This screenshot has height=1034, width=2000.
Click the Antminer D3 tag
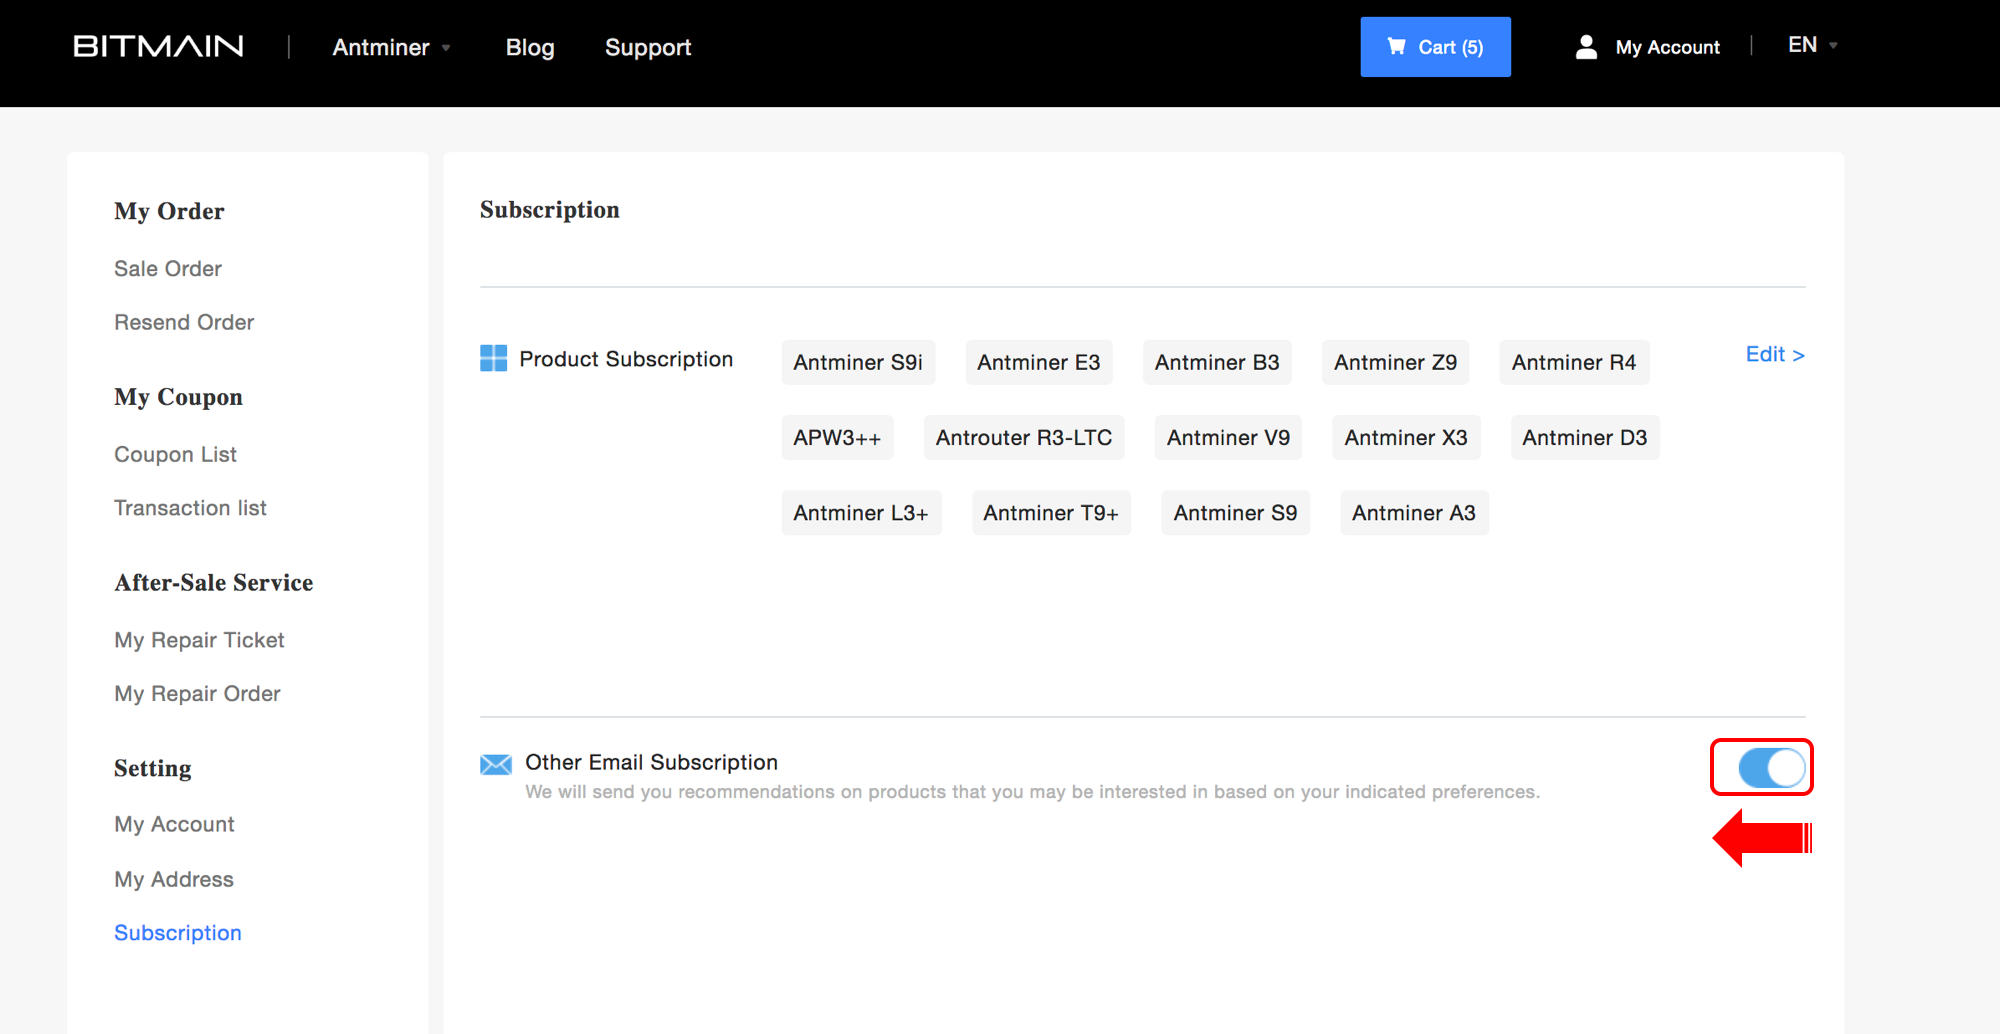(x=1585, y=437)
